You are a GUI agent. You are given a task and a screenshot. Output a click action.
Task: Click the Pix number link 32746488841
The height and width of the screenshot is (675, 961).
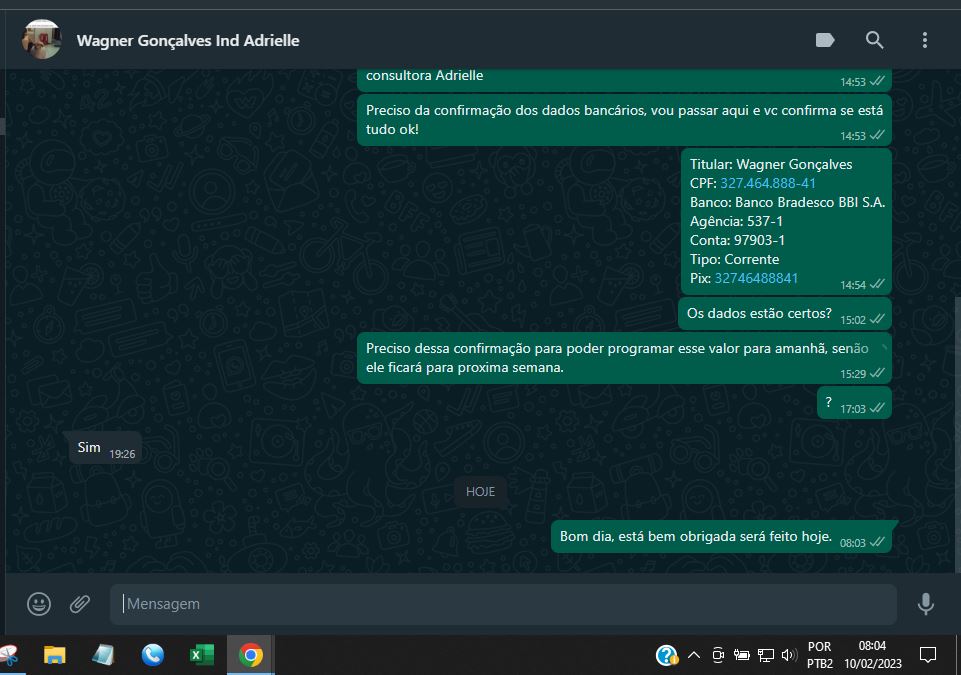[756, 278]
